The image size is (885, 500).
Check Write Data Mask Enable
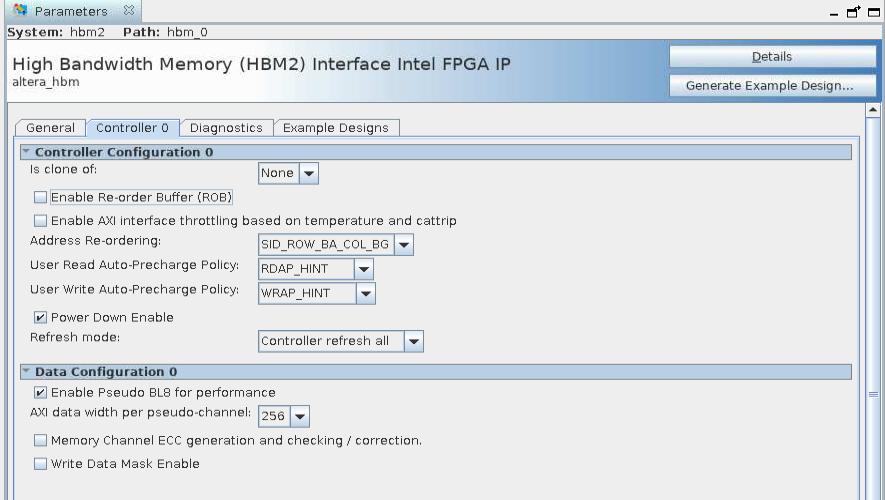(x=41, y=464)
